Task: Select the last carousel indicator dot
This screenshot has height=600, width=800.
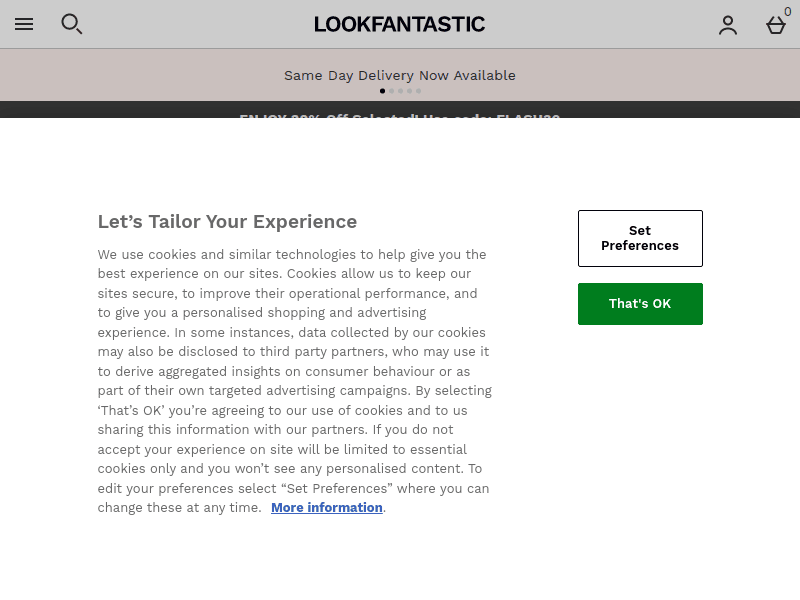Action: [x=418, y=91]
